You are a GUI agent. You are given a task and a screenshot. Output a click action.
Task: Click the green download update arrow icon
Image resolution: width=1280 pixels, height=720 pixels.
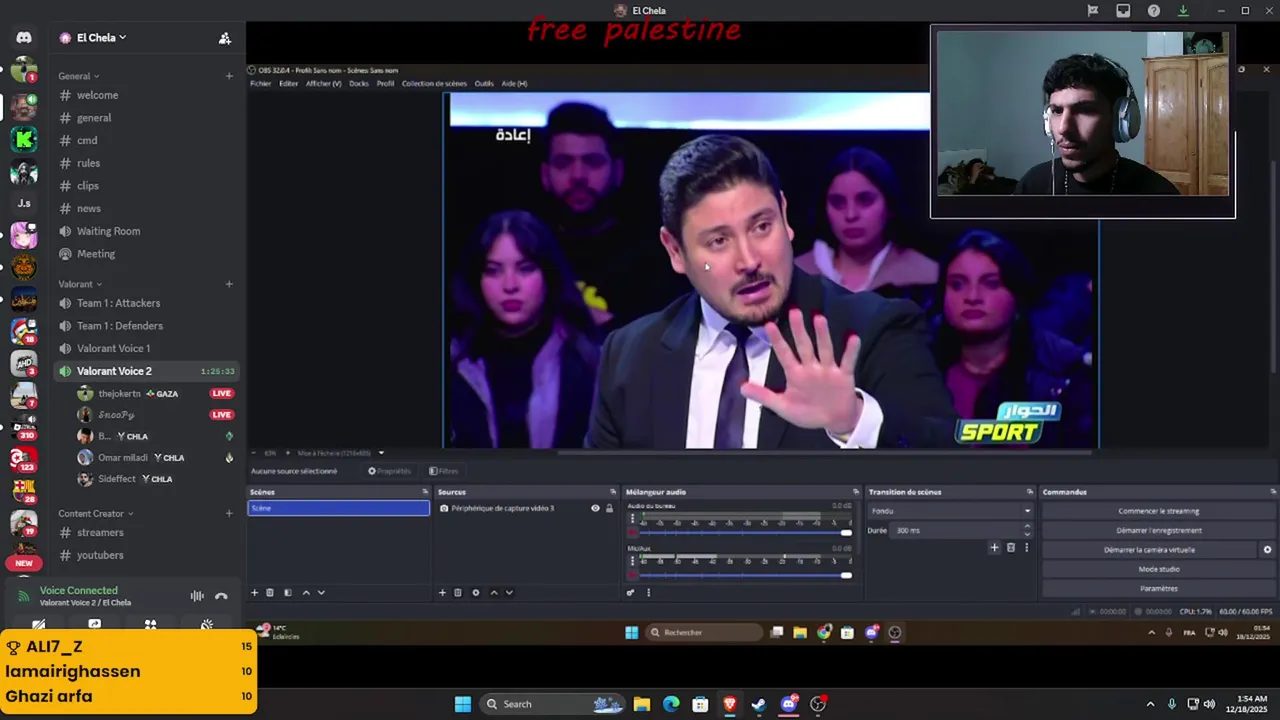(1183, 11)
